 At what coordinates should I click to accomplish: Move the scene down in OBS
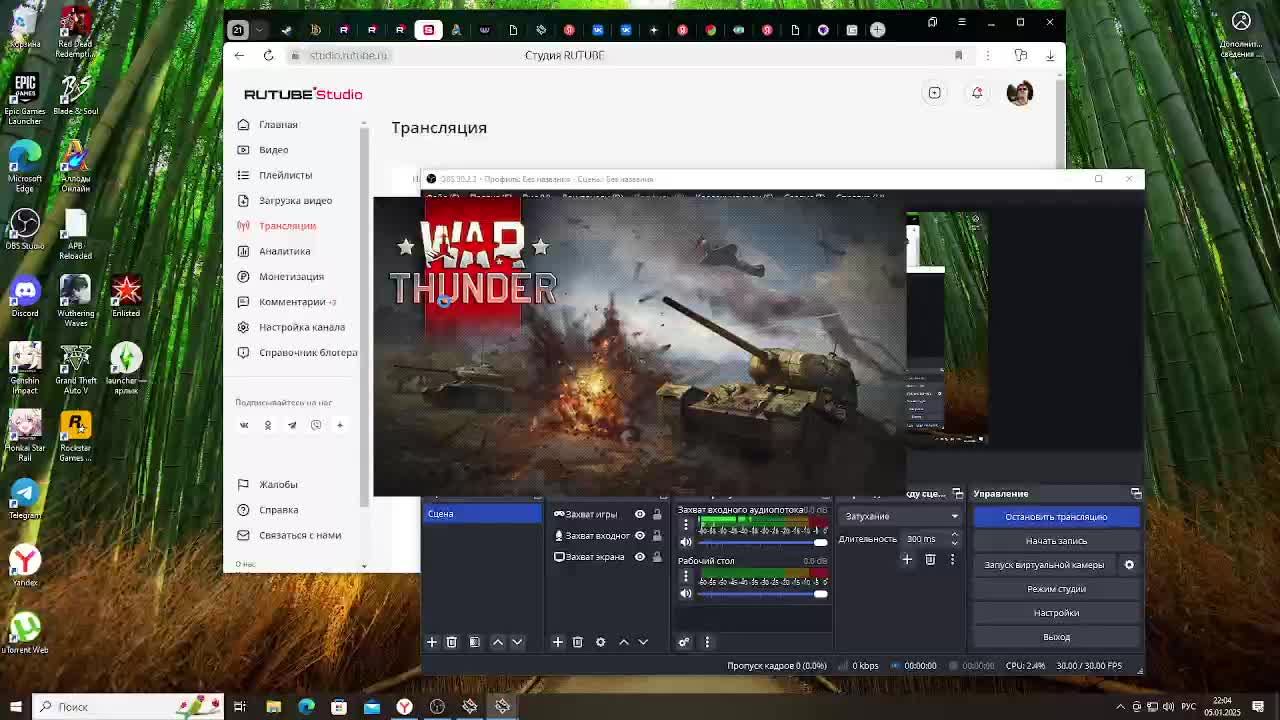point(517,642)
